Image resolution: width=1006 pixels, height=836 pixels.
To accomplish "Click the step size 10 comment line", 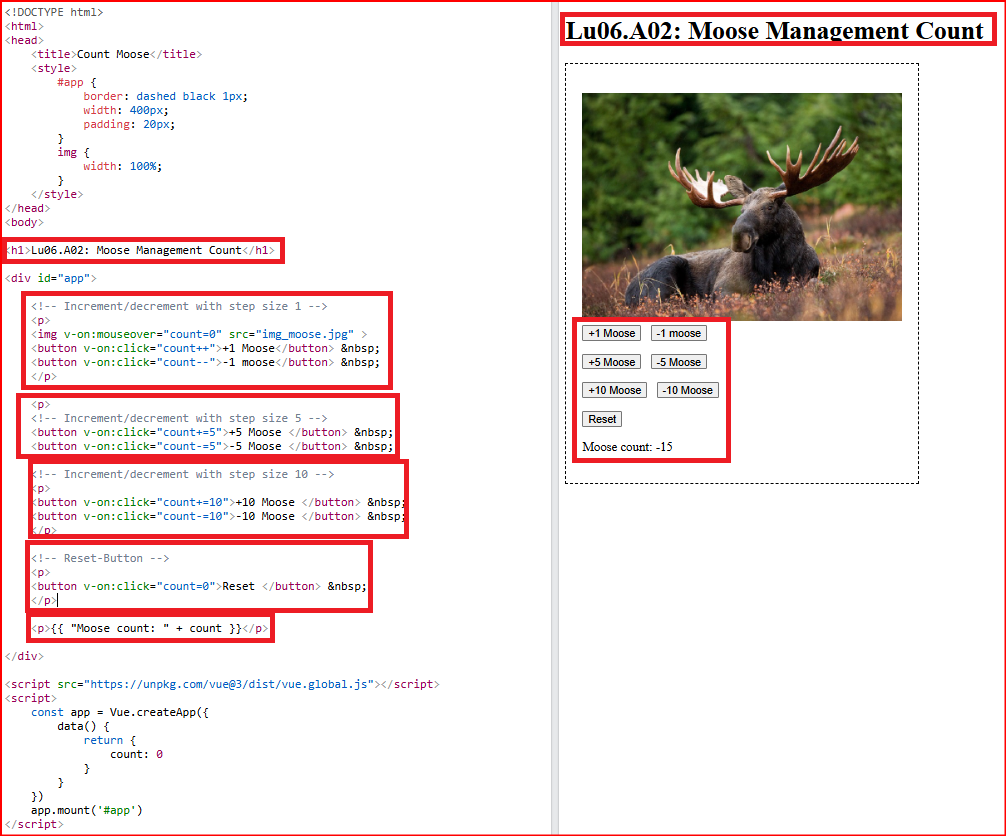I will [x=182, y=474].
